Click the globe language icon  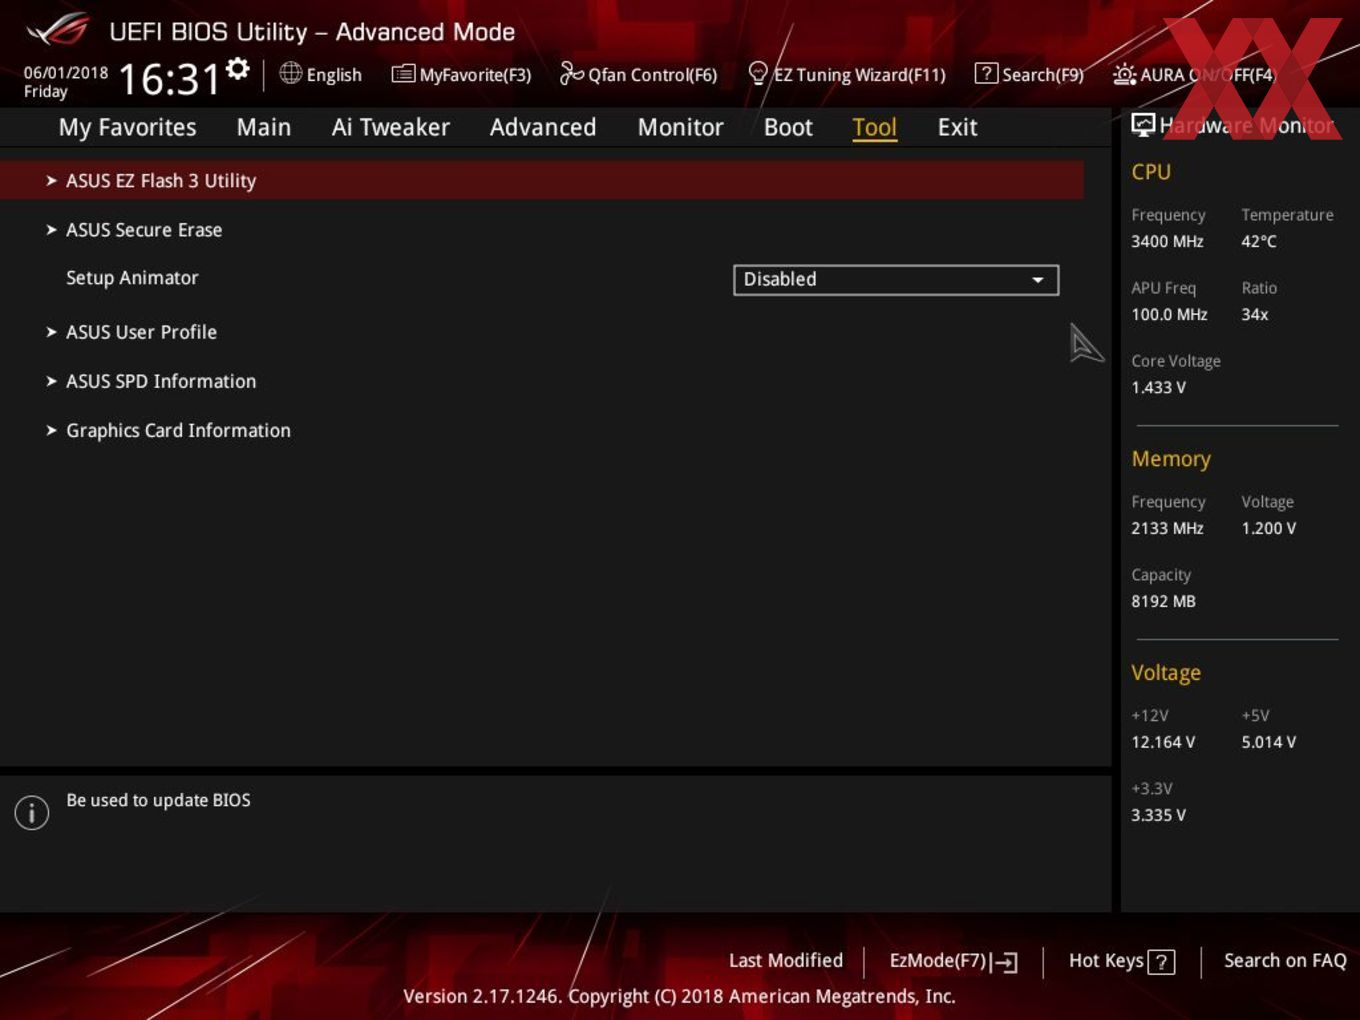coord(290,73)
